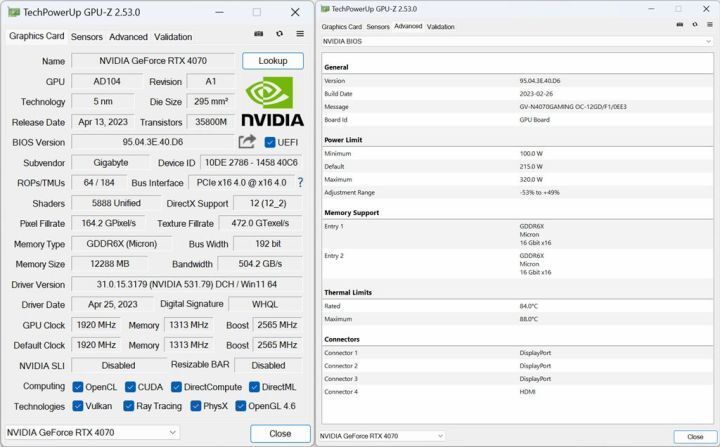Click Thermal Limits Rated 84.0°C row
The height and width of the screenshot is (447, 720).
pyautogui.click(x=518, y=306)
